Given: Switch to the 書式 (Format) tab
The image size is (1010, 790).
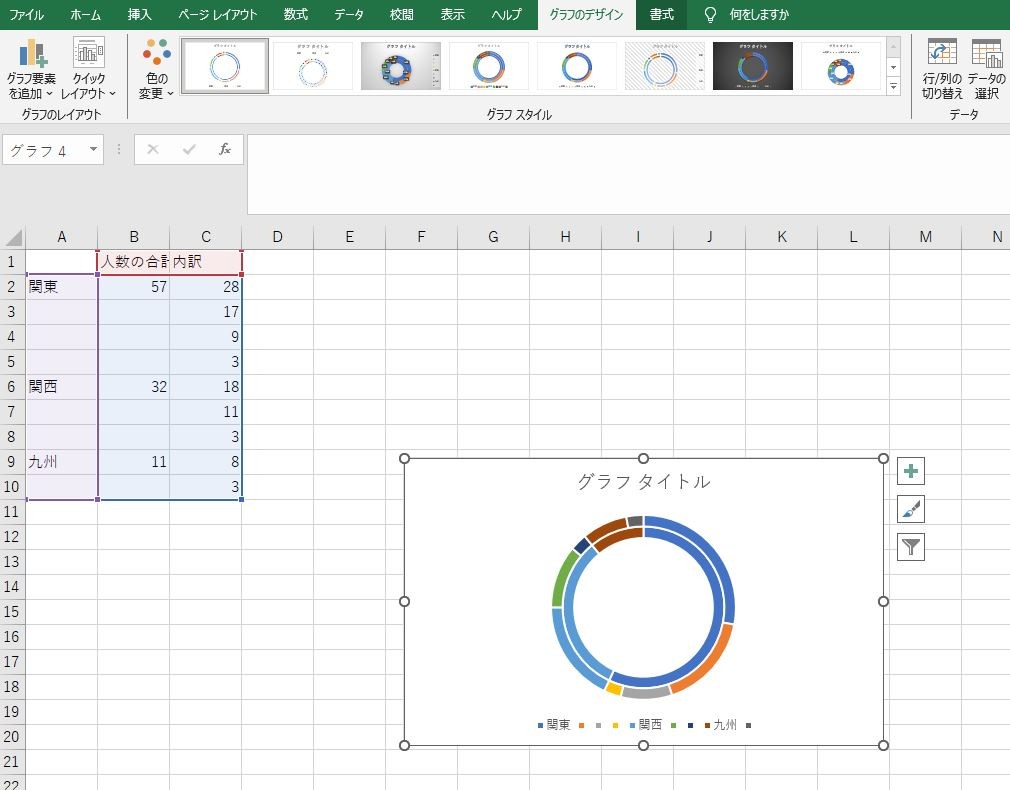Looking at the screenshot, I should tap(662, 14).
